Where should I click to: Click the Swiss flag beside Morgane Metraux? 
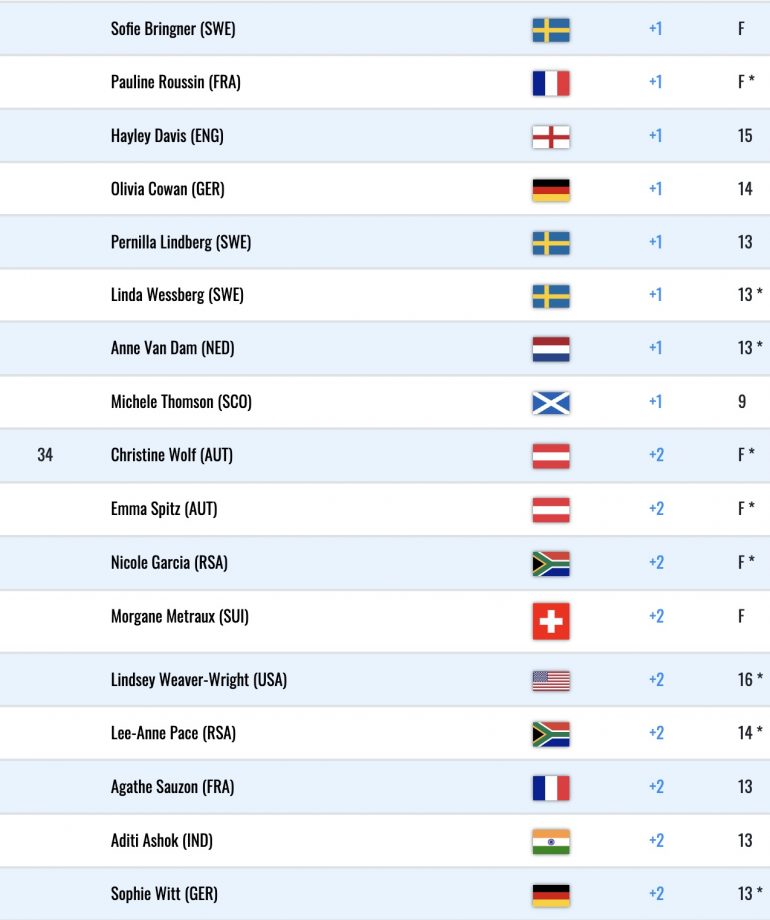[551, 621]
